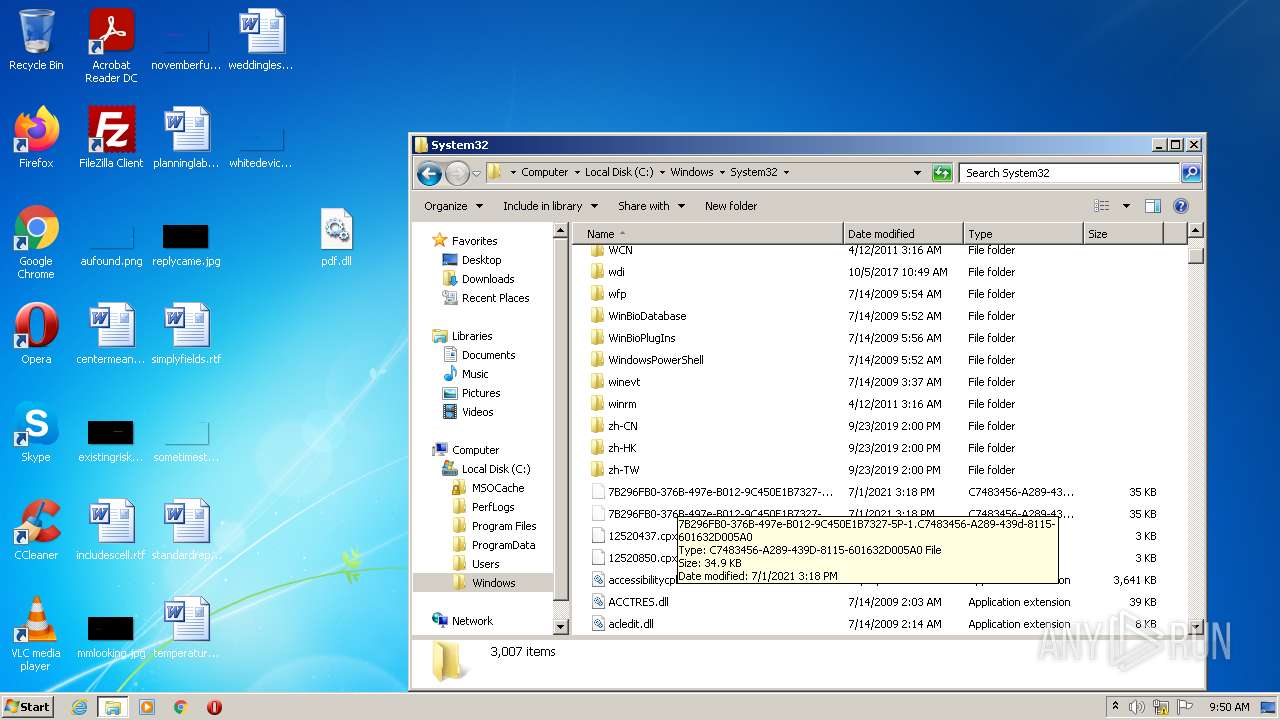Launch Acrobat Reader DC from desktop
1280x720 pixels.
coord(111,46)
